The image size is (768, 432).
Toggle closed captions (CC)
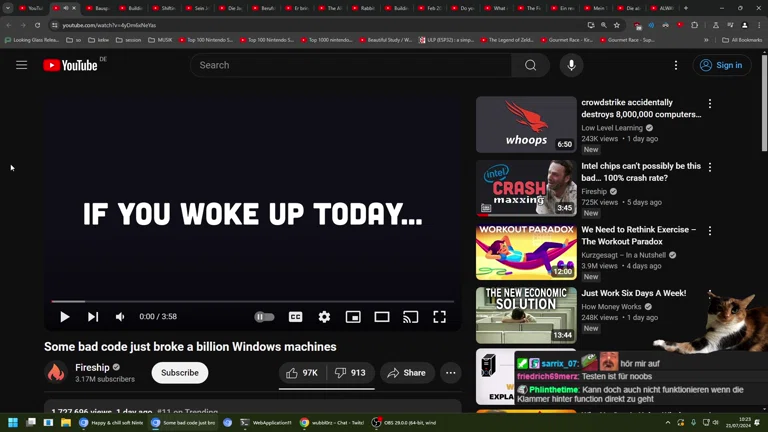click(295, 317)
